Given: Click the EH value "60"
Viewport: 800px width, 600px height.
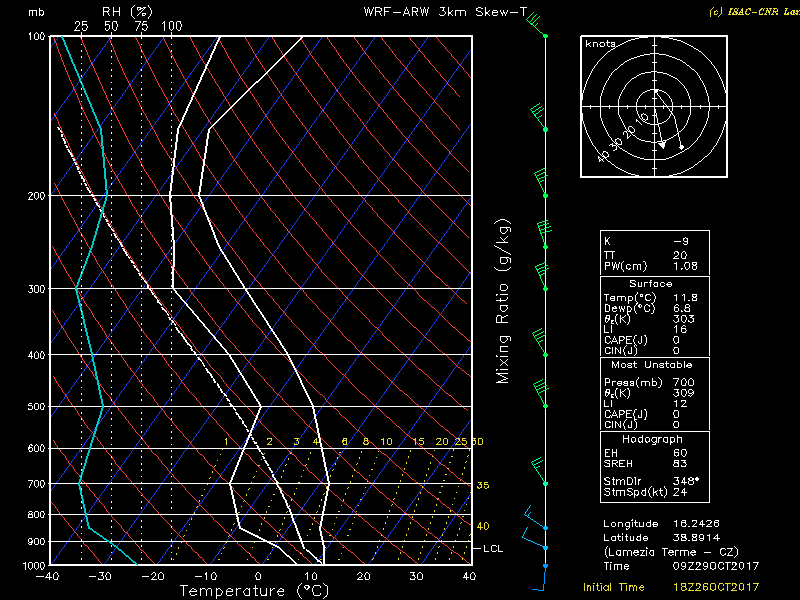Looking at the screenshot, I should coord(680,453).
